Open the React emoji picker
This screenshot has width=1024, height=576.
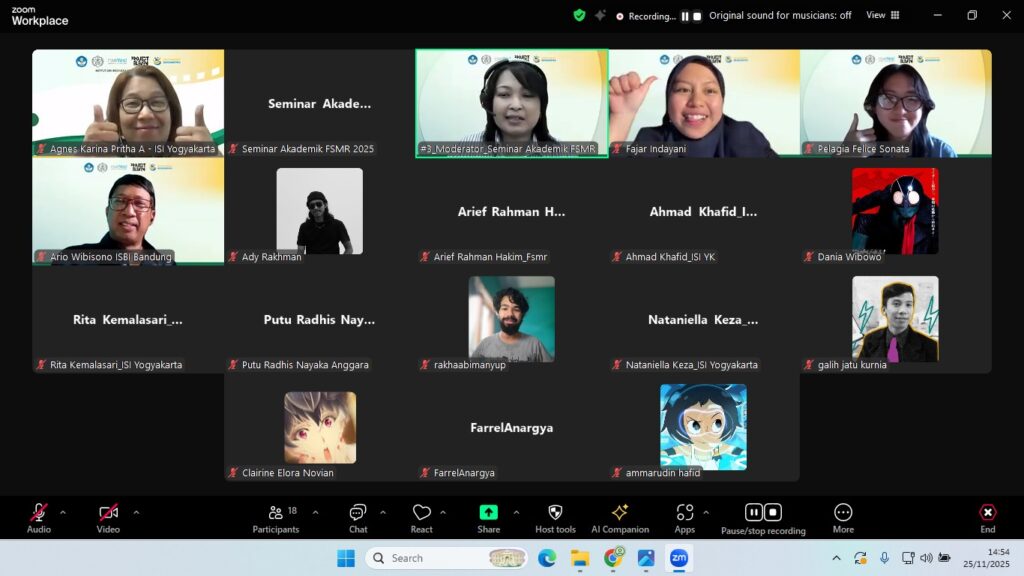coord(421,514)
